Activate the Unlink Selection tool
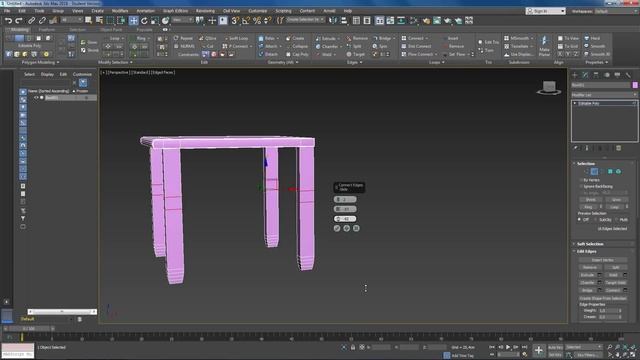Image resolution: width=640 pixels, height=360 pixels. [42, 20]
